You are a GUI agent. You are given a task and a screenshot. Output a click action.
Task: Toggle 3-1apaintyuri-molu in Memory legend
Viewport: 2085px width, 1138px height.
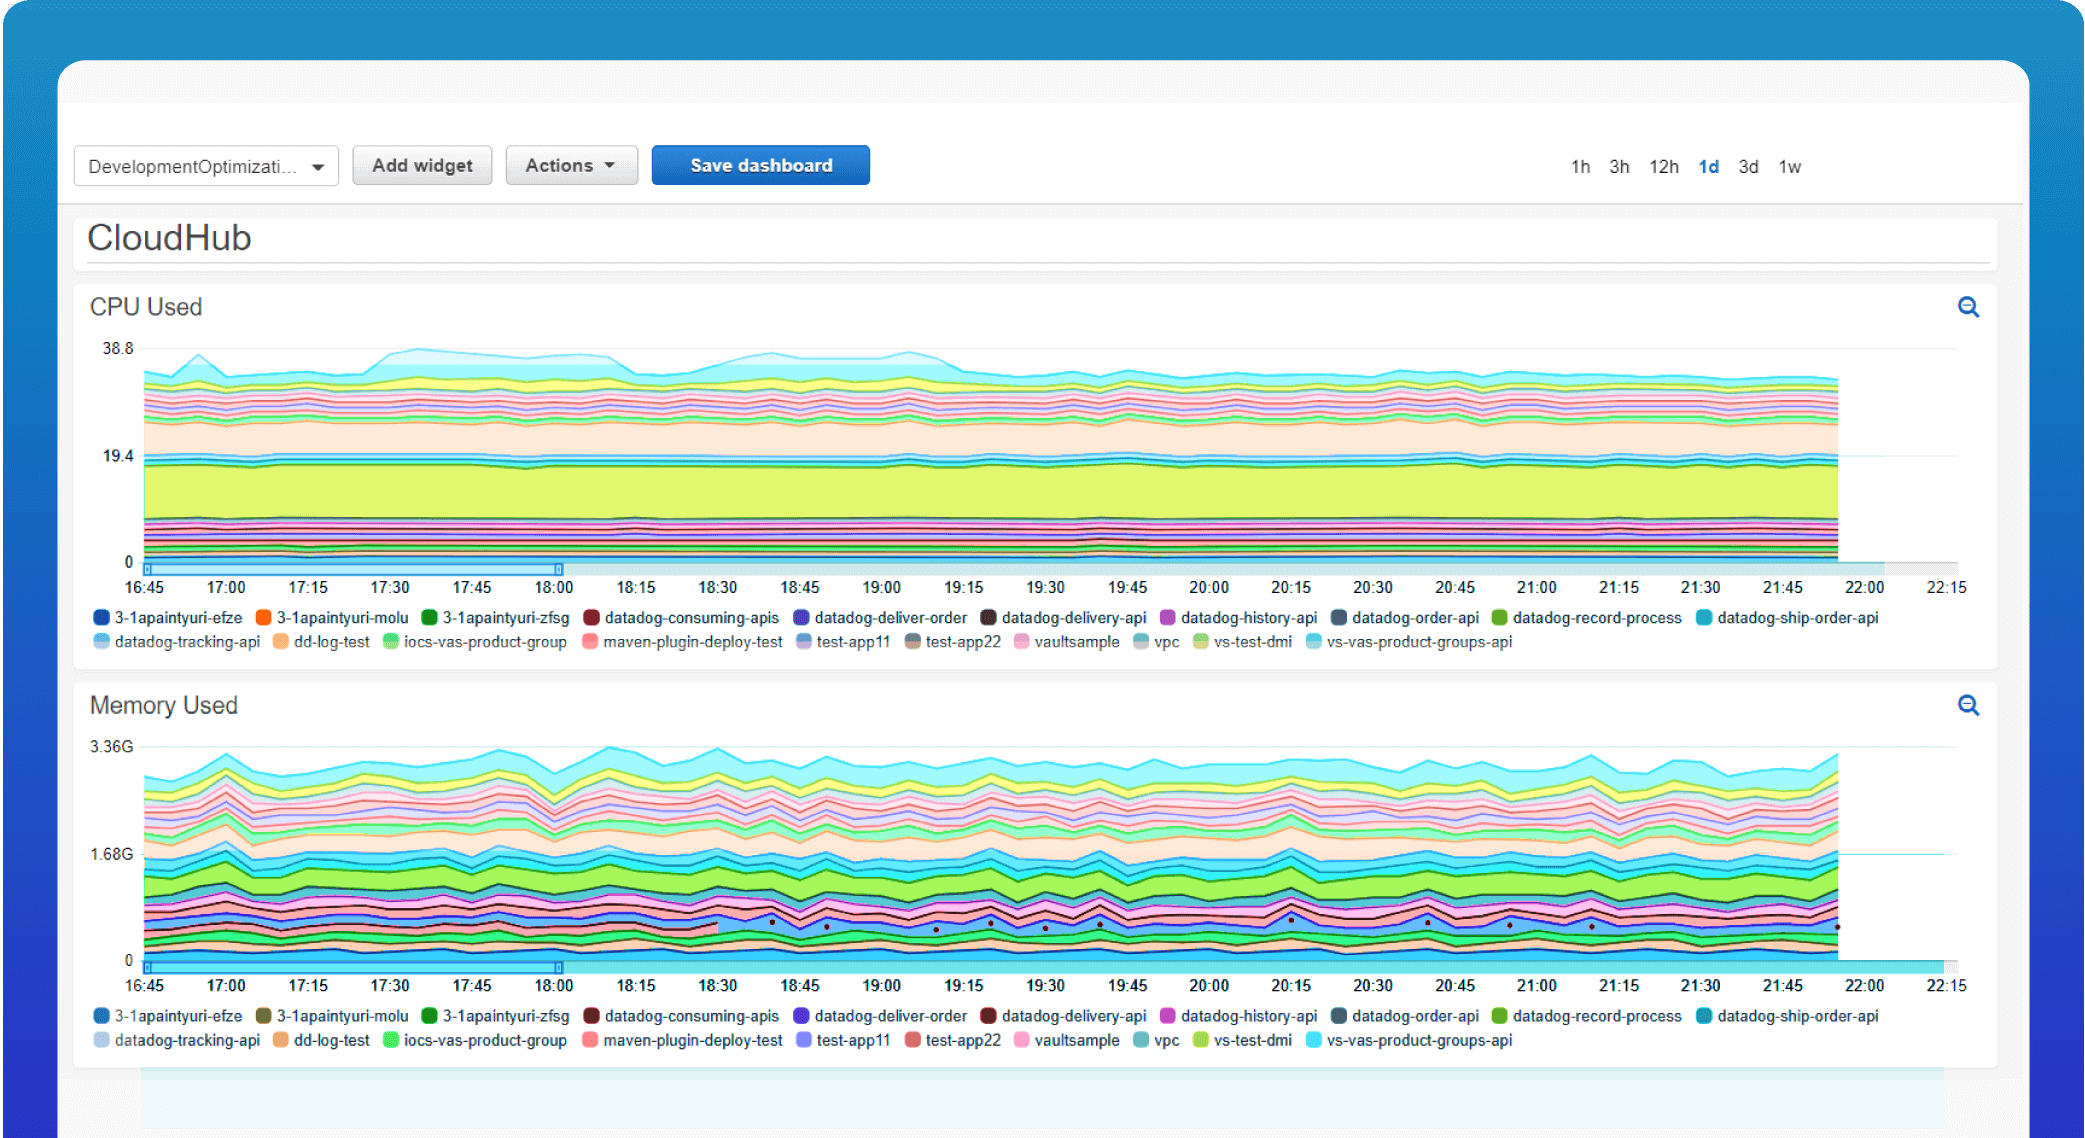coord(332,1016)
